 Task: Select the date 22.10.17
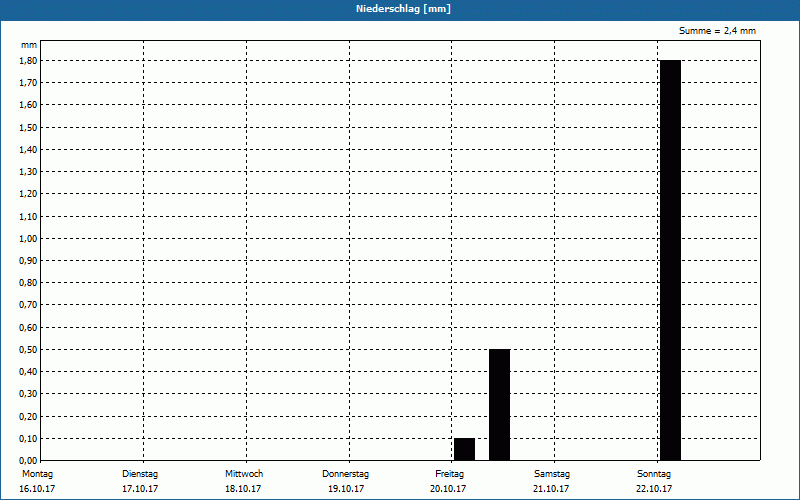tap(654, 489)
